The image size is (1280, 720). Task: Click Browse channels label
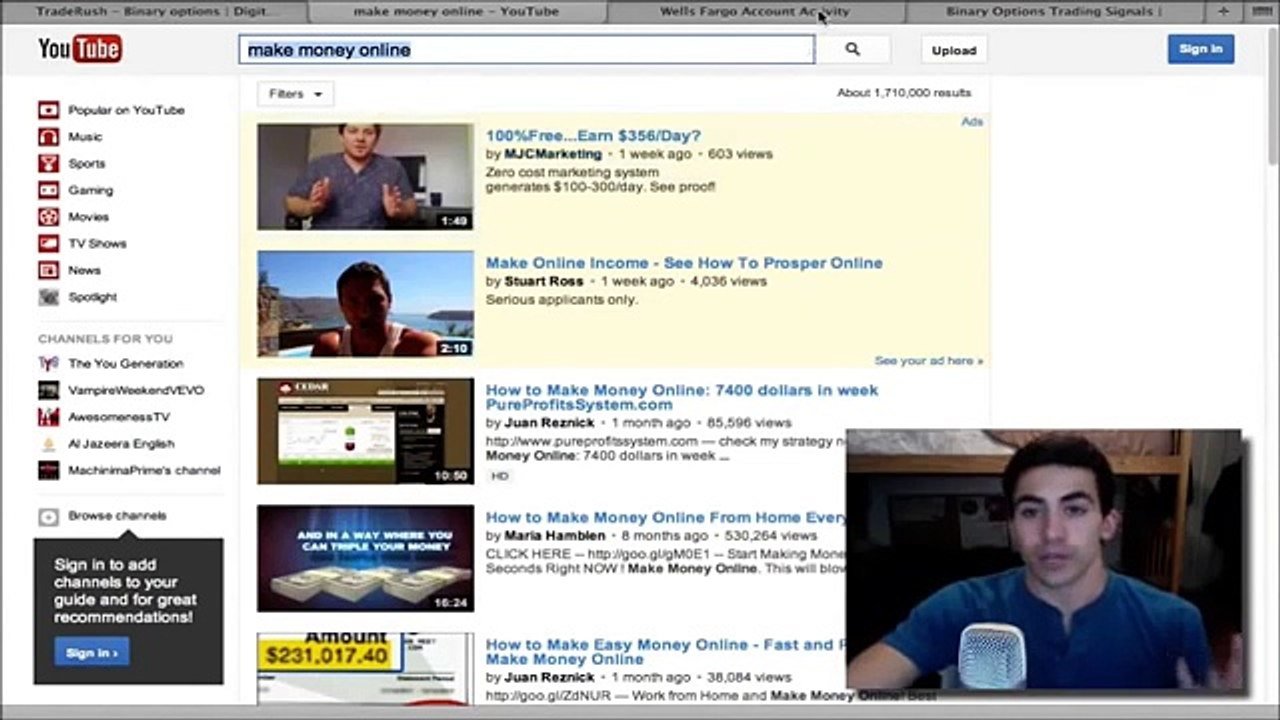(x=117, y=516)
